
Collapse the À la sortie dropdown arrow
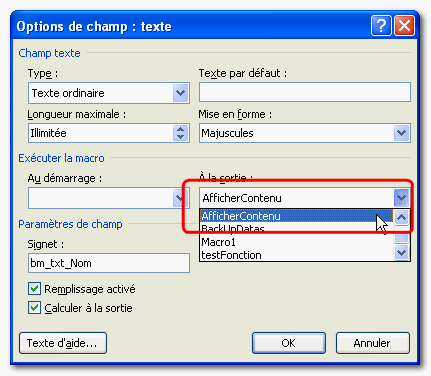click(x=401, y=198)
